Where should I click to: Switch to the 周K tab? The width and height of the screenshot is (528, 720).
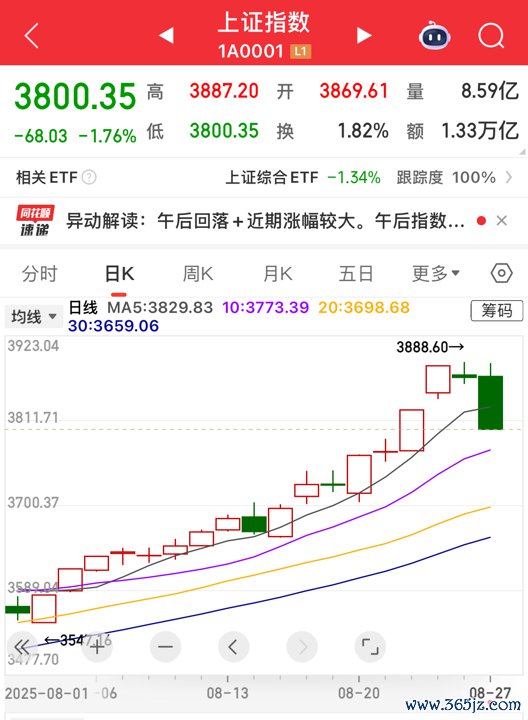pos(198,274)
